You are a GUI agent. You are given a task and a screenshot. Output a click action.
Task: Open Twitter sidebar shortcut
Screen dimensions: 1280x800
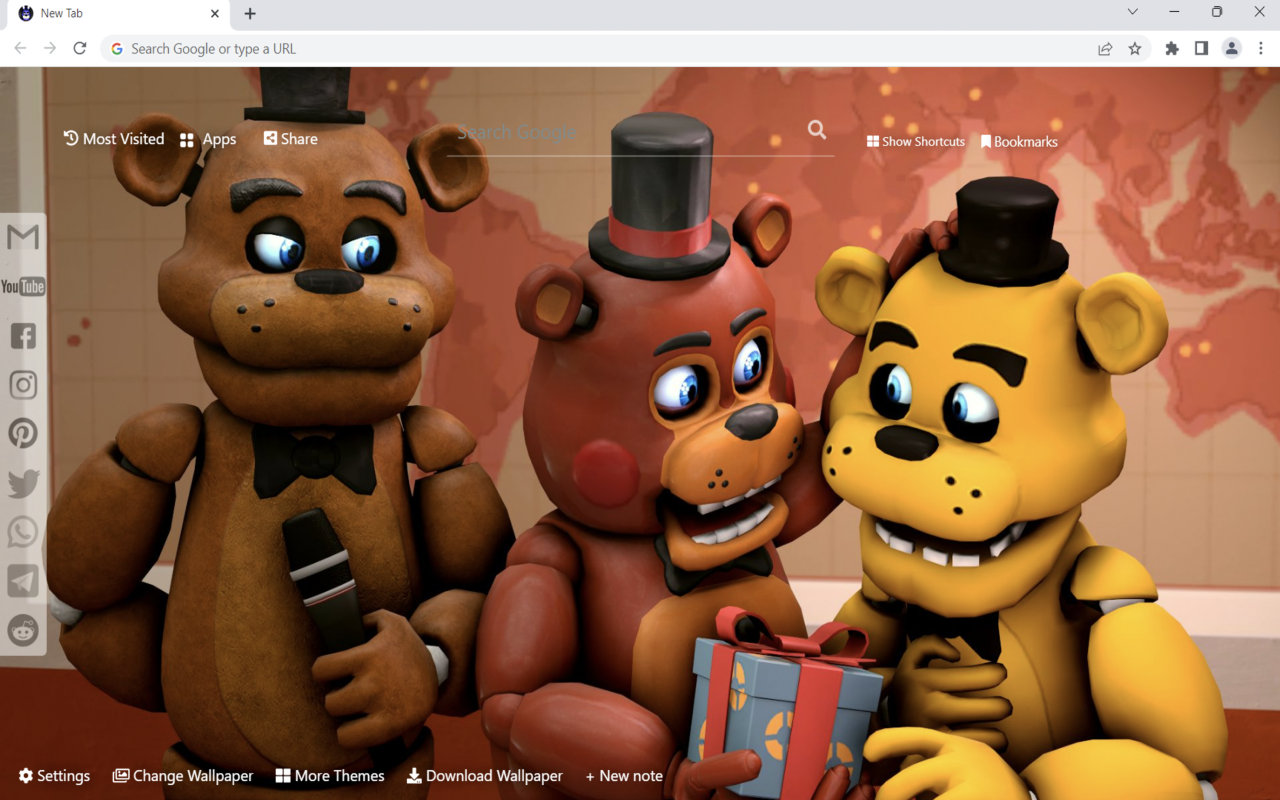tap(23, 483)
